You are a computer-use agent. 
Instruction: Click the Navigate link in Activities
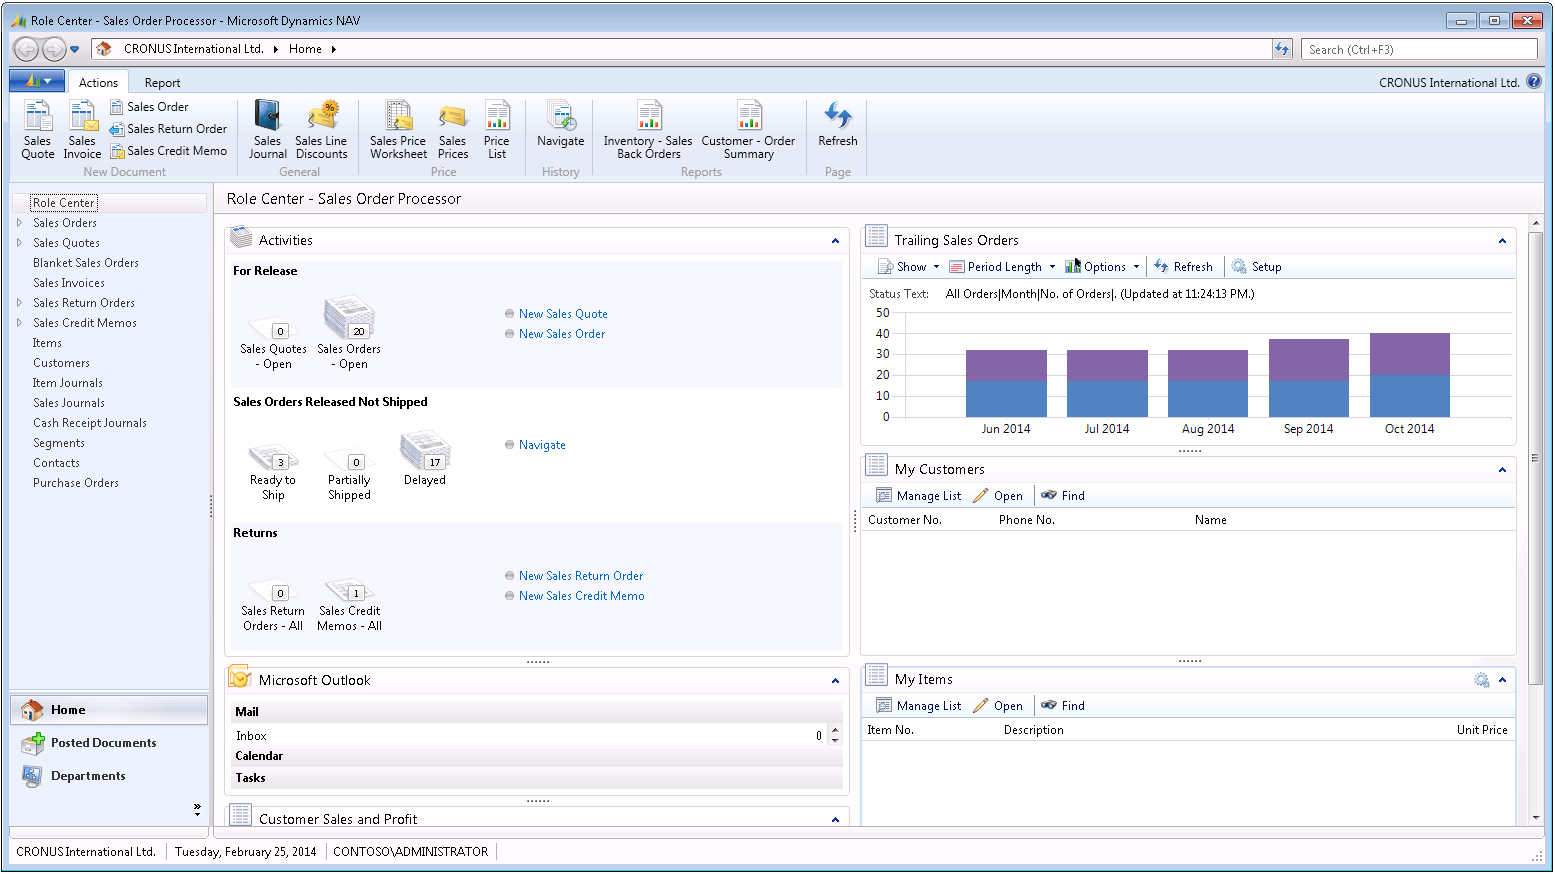pyautogui.click(x=542, y=445)
